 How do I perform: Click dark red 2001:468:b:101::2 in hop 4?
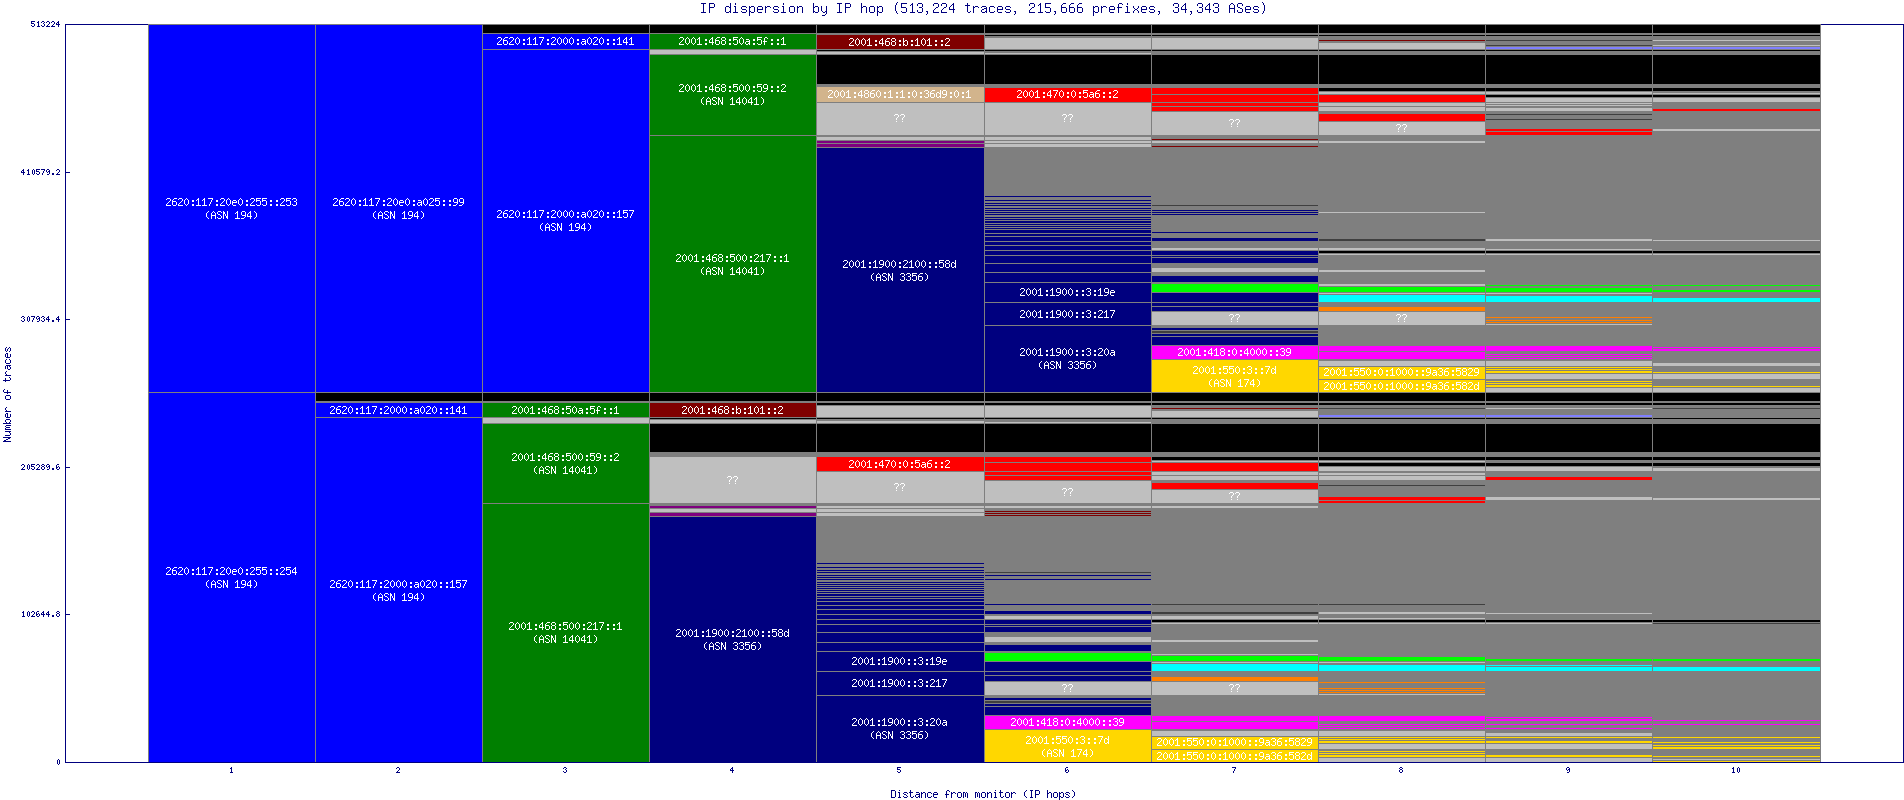pos(733,410)
